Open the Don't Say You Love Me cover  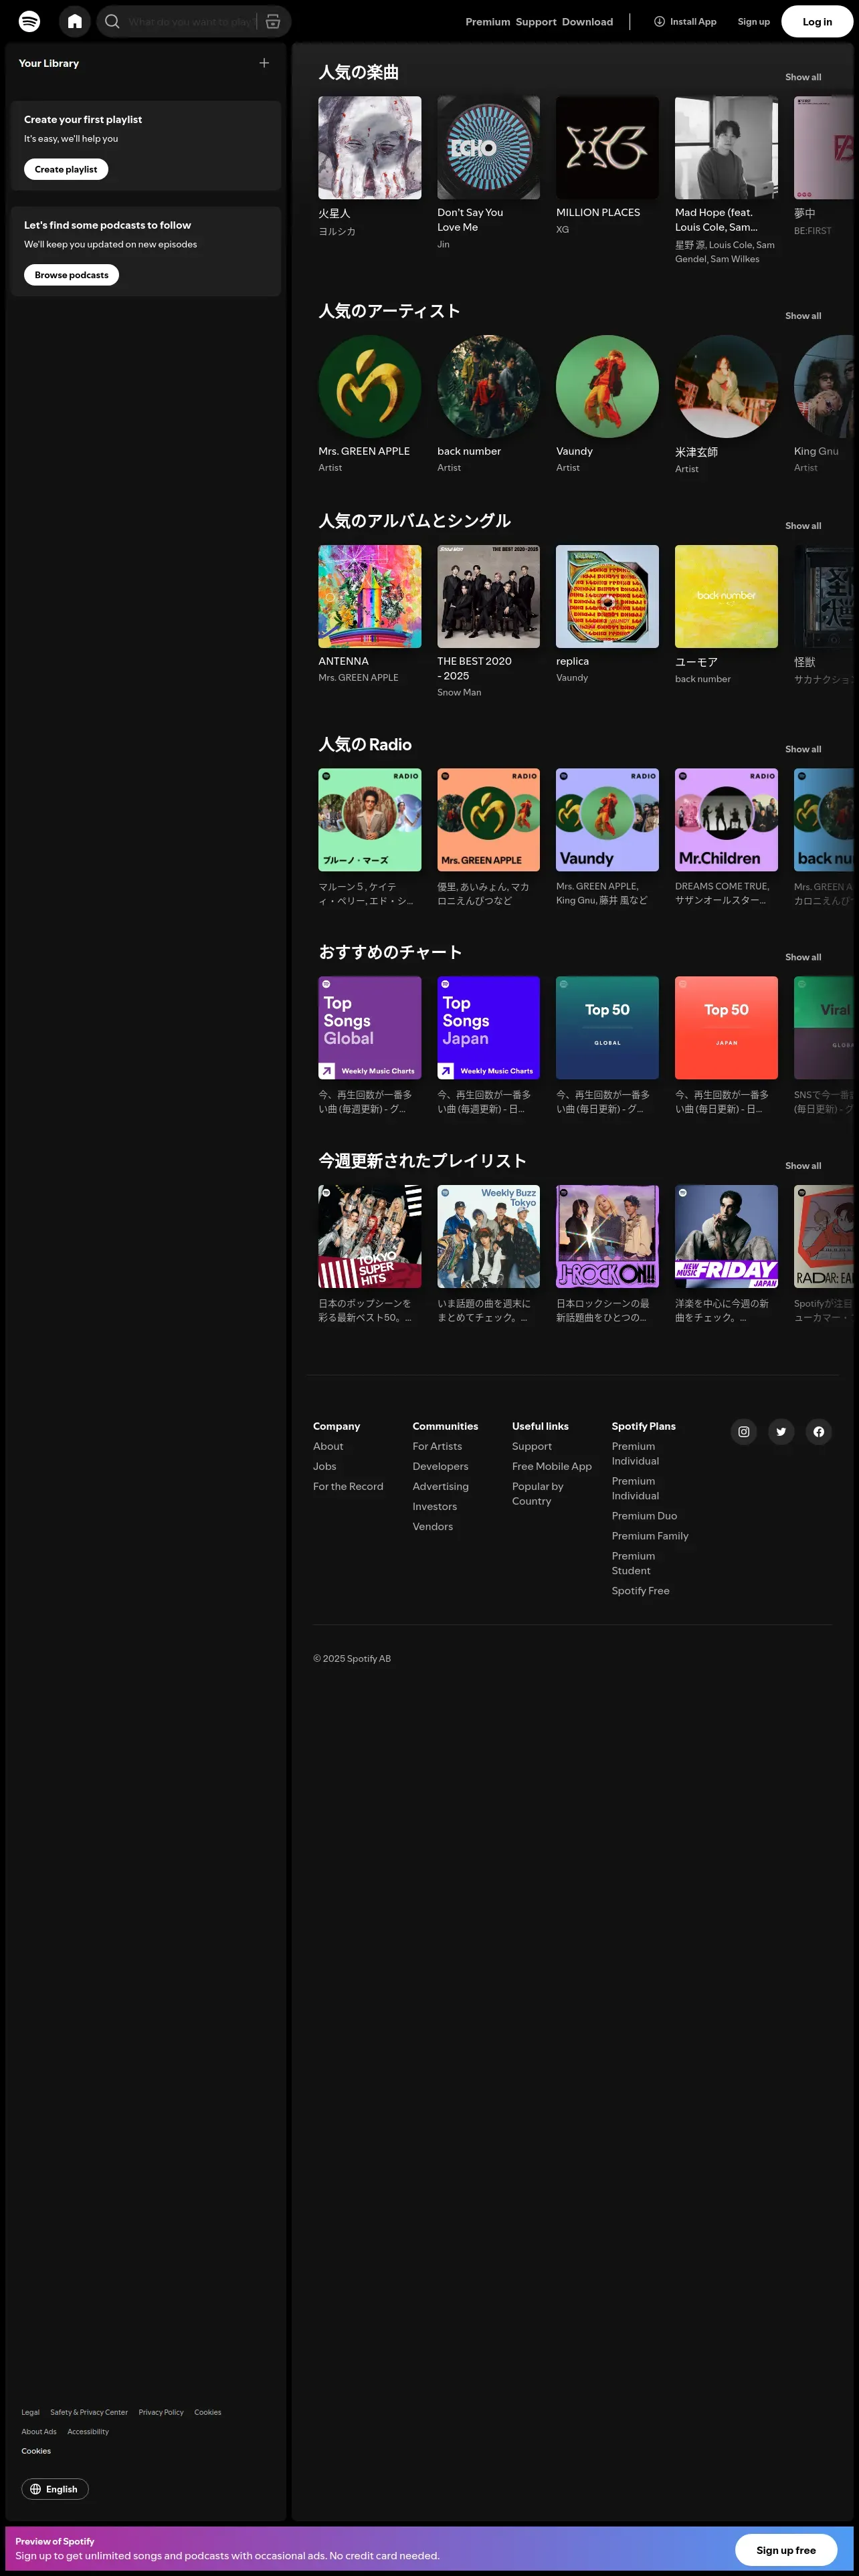pos(489,147)
